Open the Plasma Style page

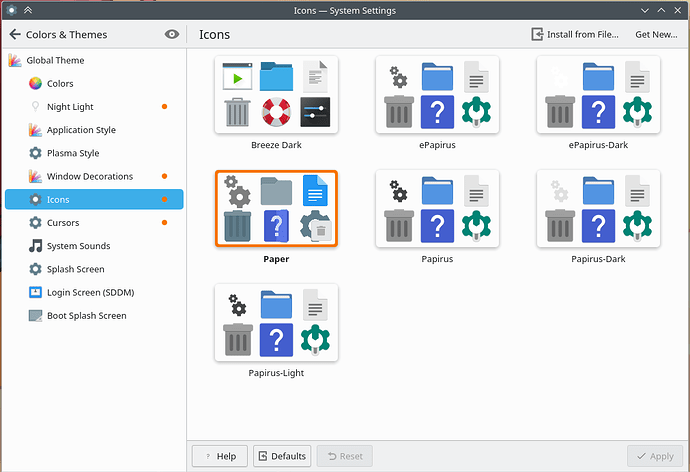click(x=73, y=153)
